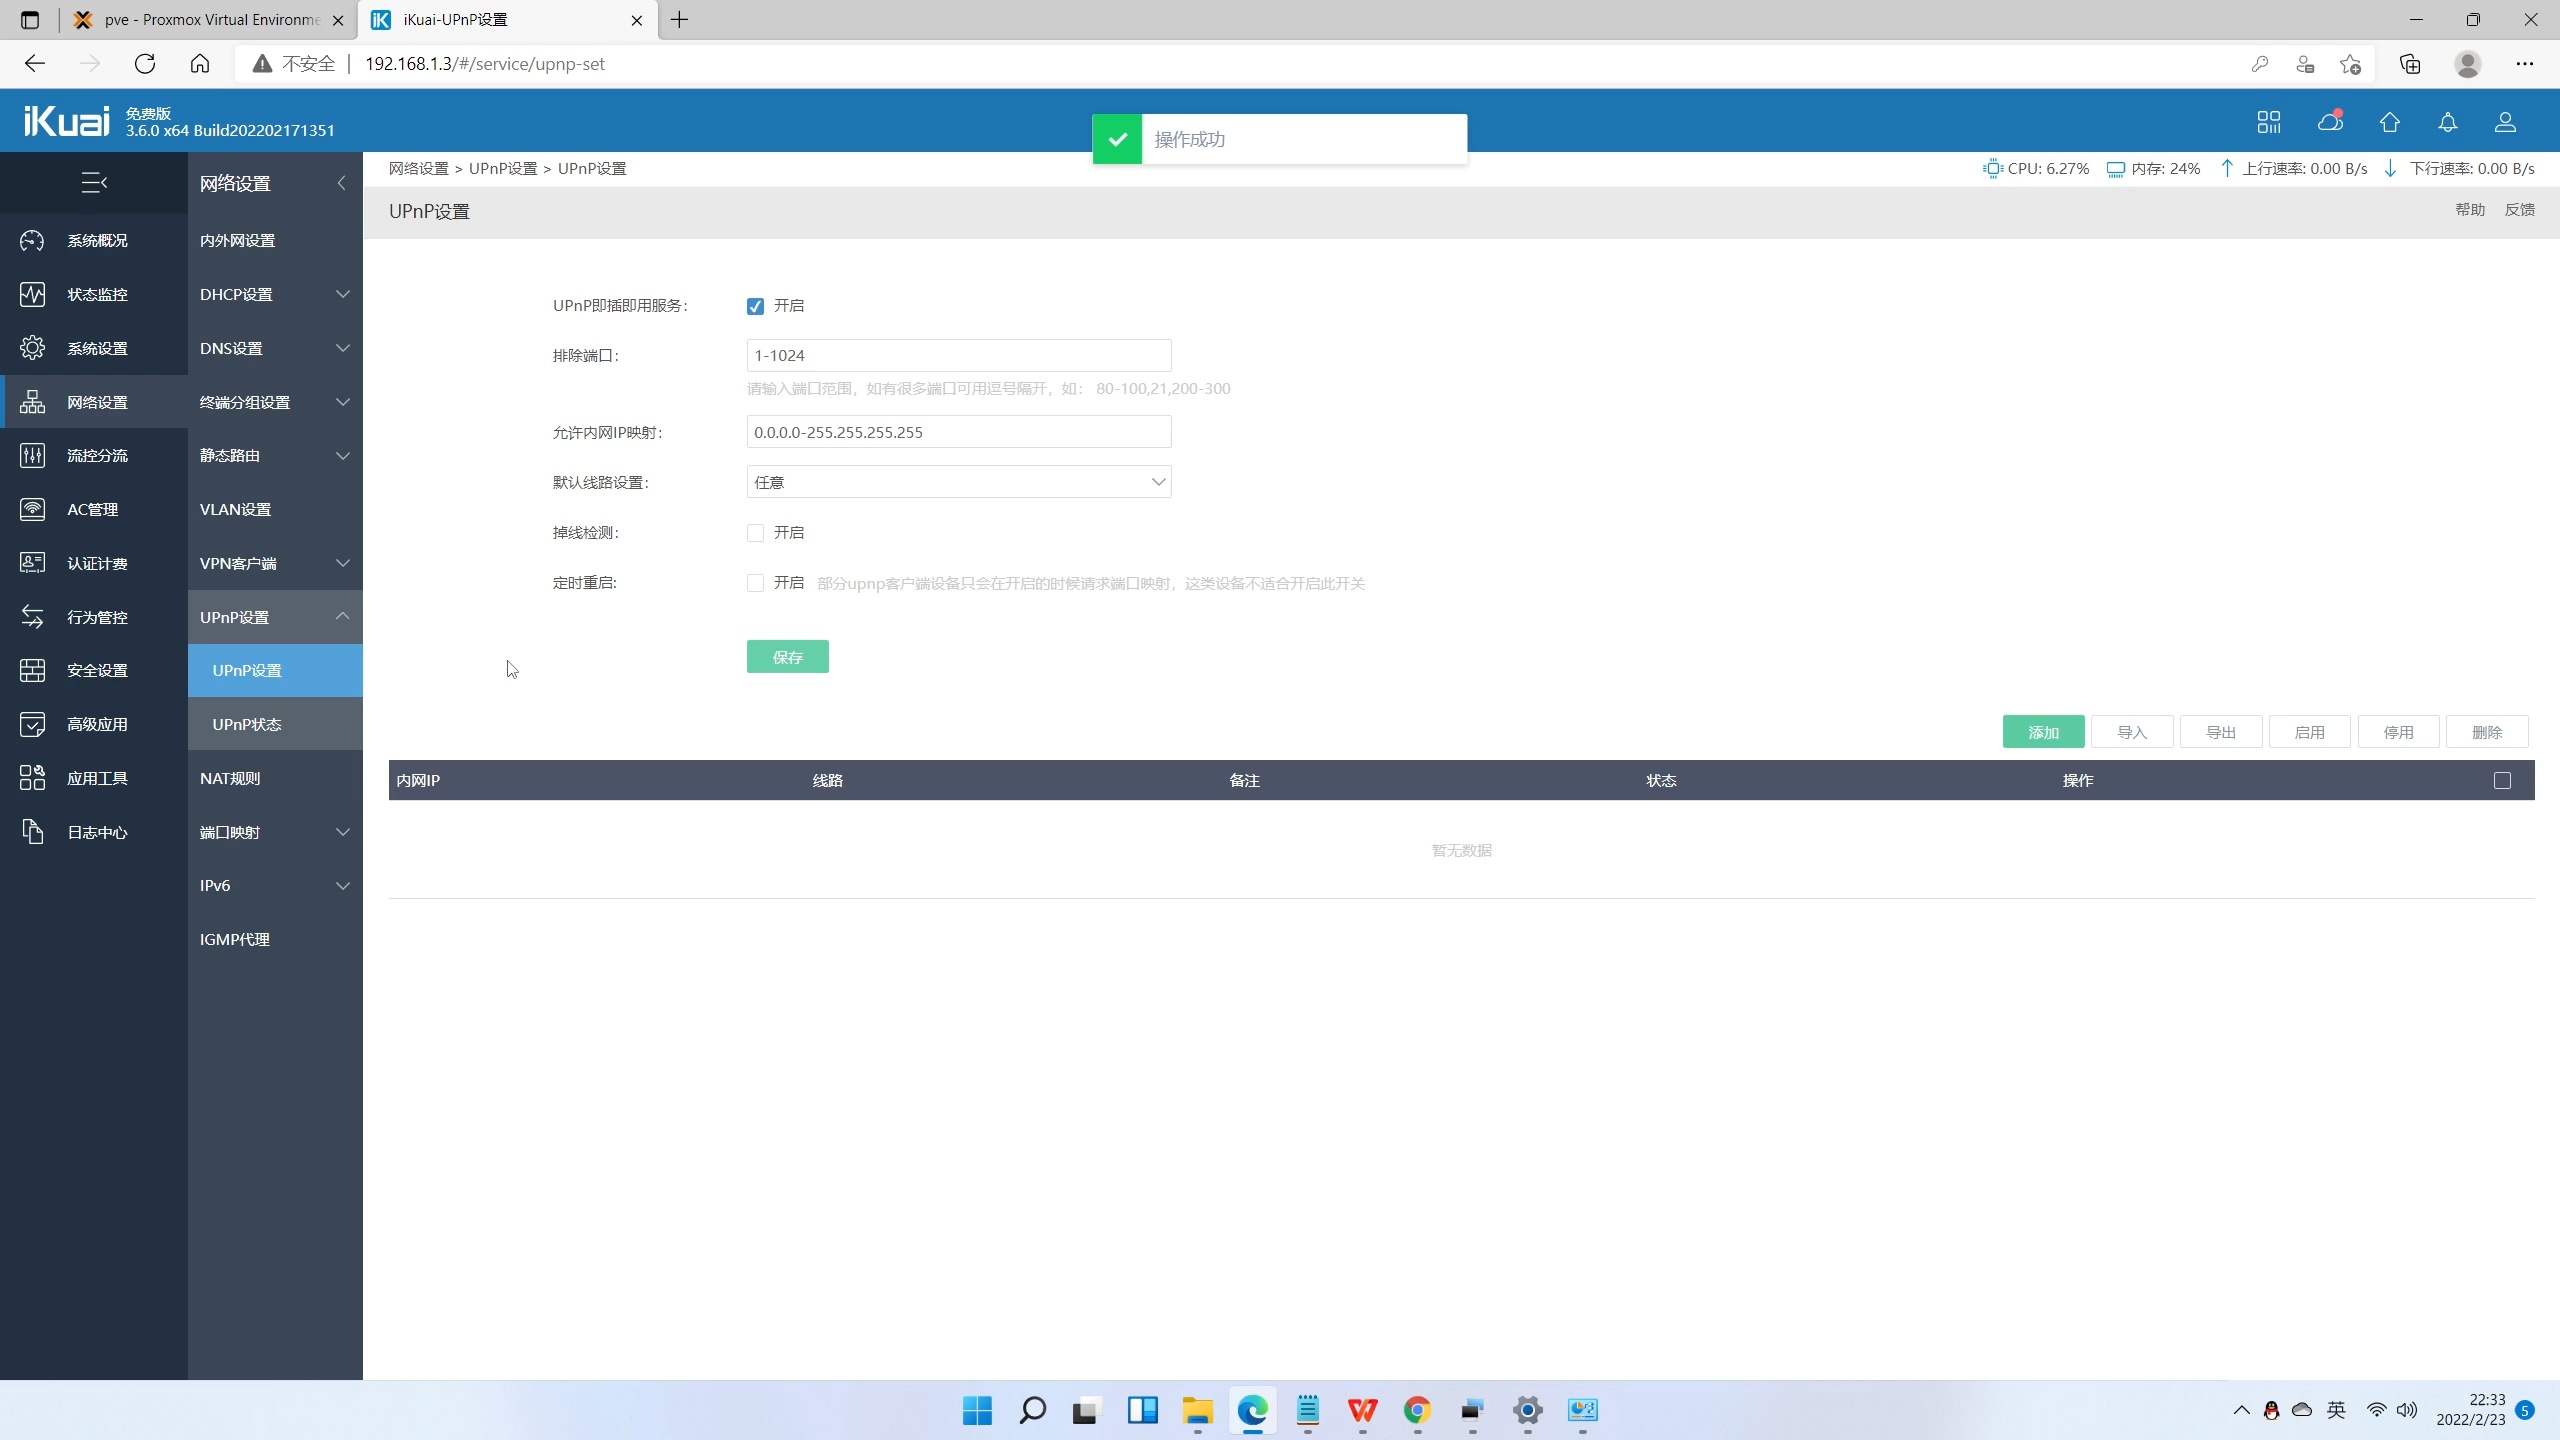The width and height of the screenshot is (2560, 1440).
Task: Enable the 定时重启 checkbox
Action: [x=755, y=583]
